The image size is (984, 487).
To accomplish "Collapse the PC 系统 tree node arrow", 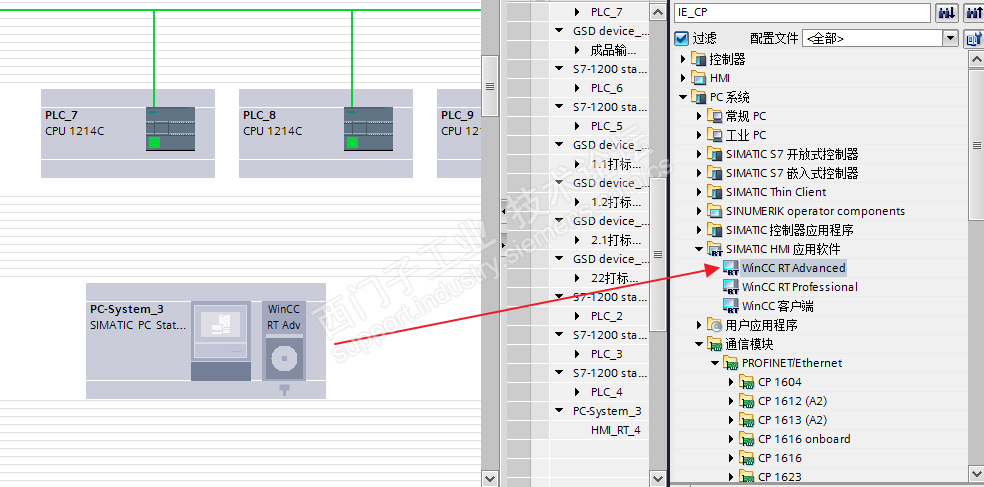I will point(683,97).
